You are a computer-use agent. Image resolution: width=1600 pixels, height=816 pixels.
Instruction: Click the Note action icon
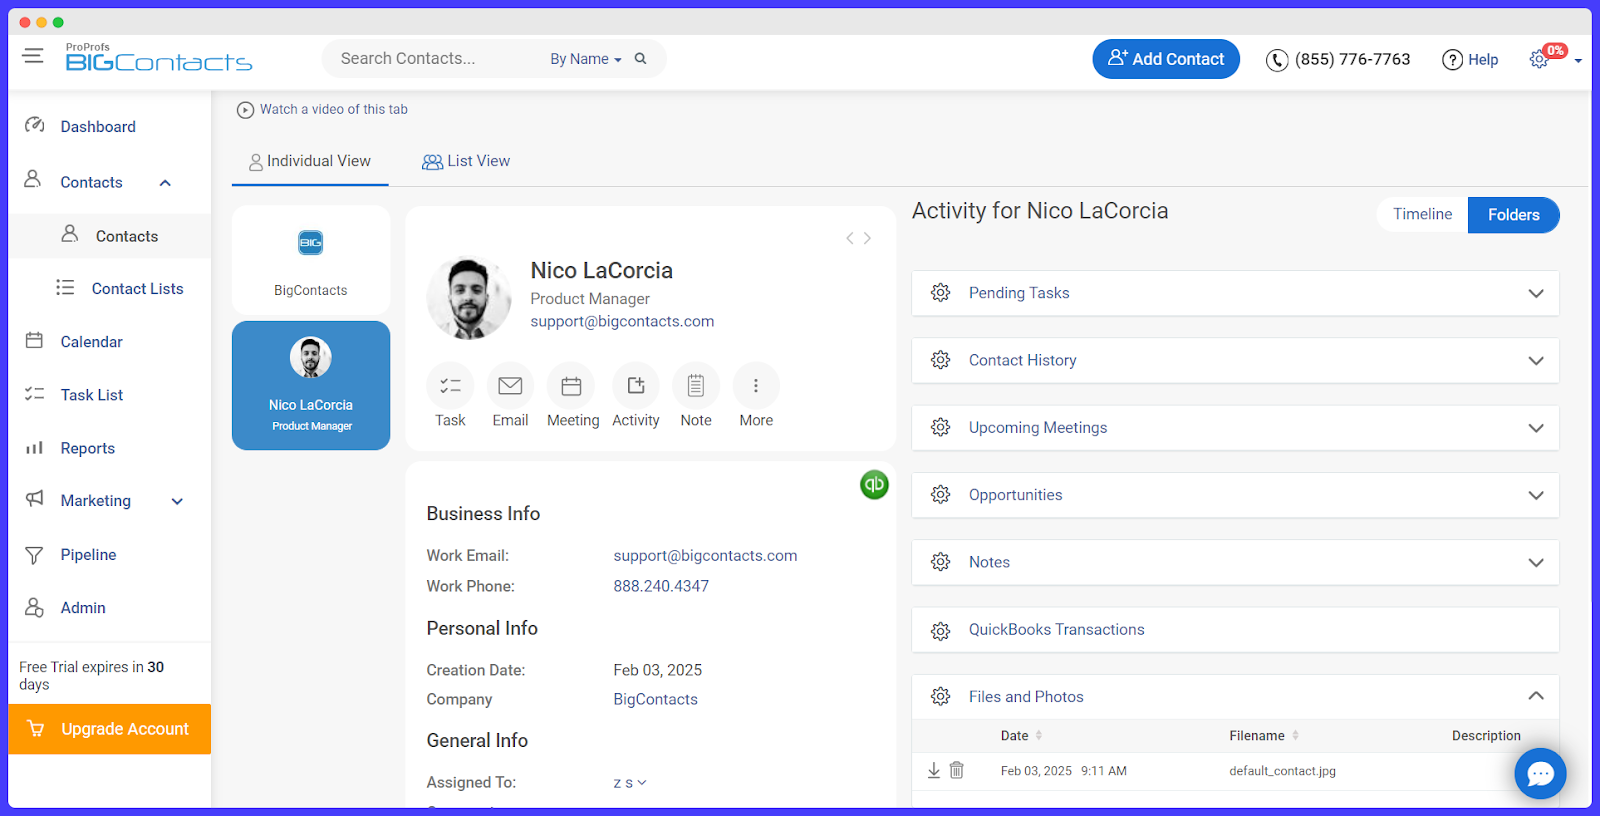(x=696, y=386)
